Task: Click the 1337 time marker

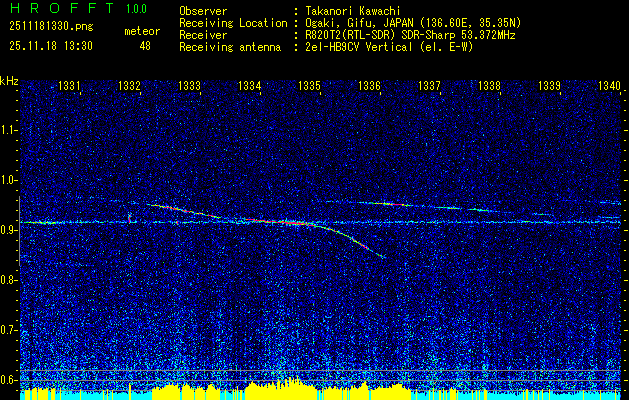Action: coord(430,85)
